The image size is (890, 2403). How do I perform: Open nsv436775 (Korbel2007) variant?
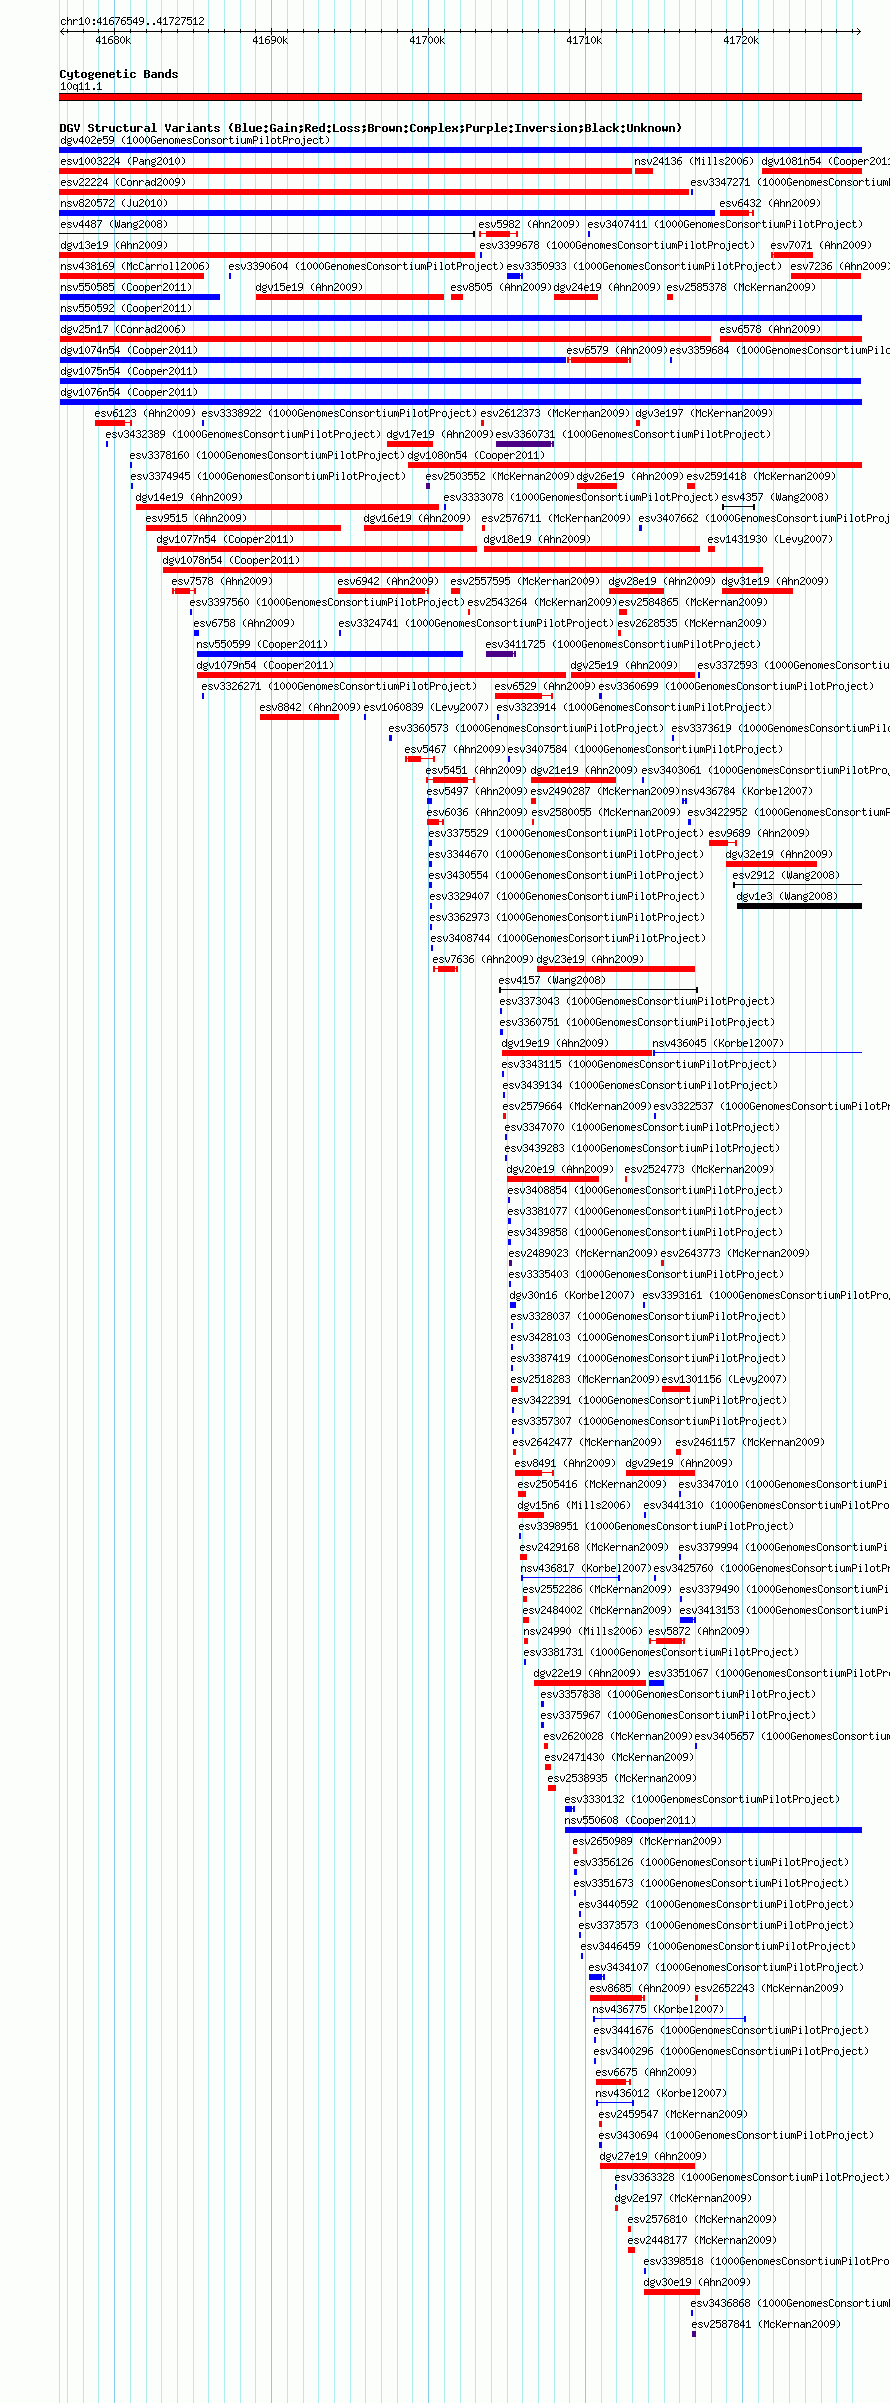tap(658, 2009)
